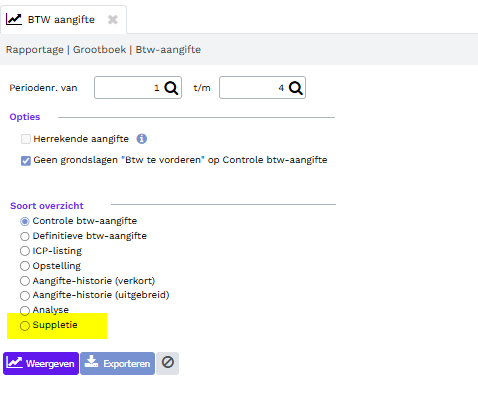Image resolution: width=478 pixels, height=402 pixels.
Task: Close the BTW aangifte tab
Action: 113,20
